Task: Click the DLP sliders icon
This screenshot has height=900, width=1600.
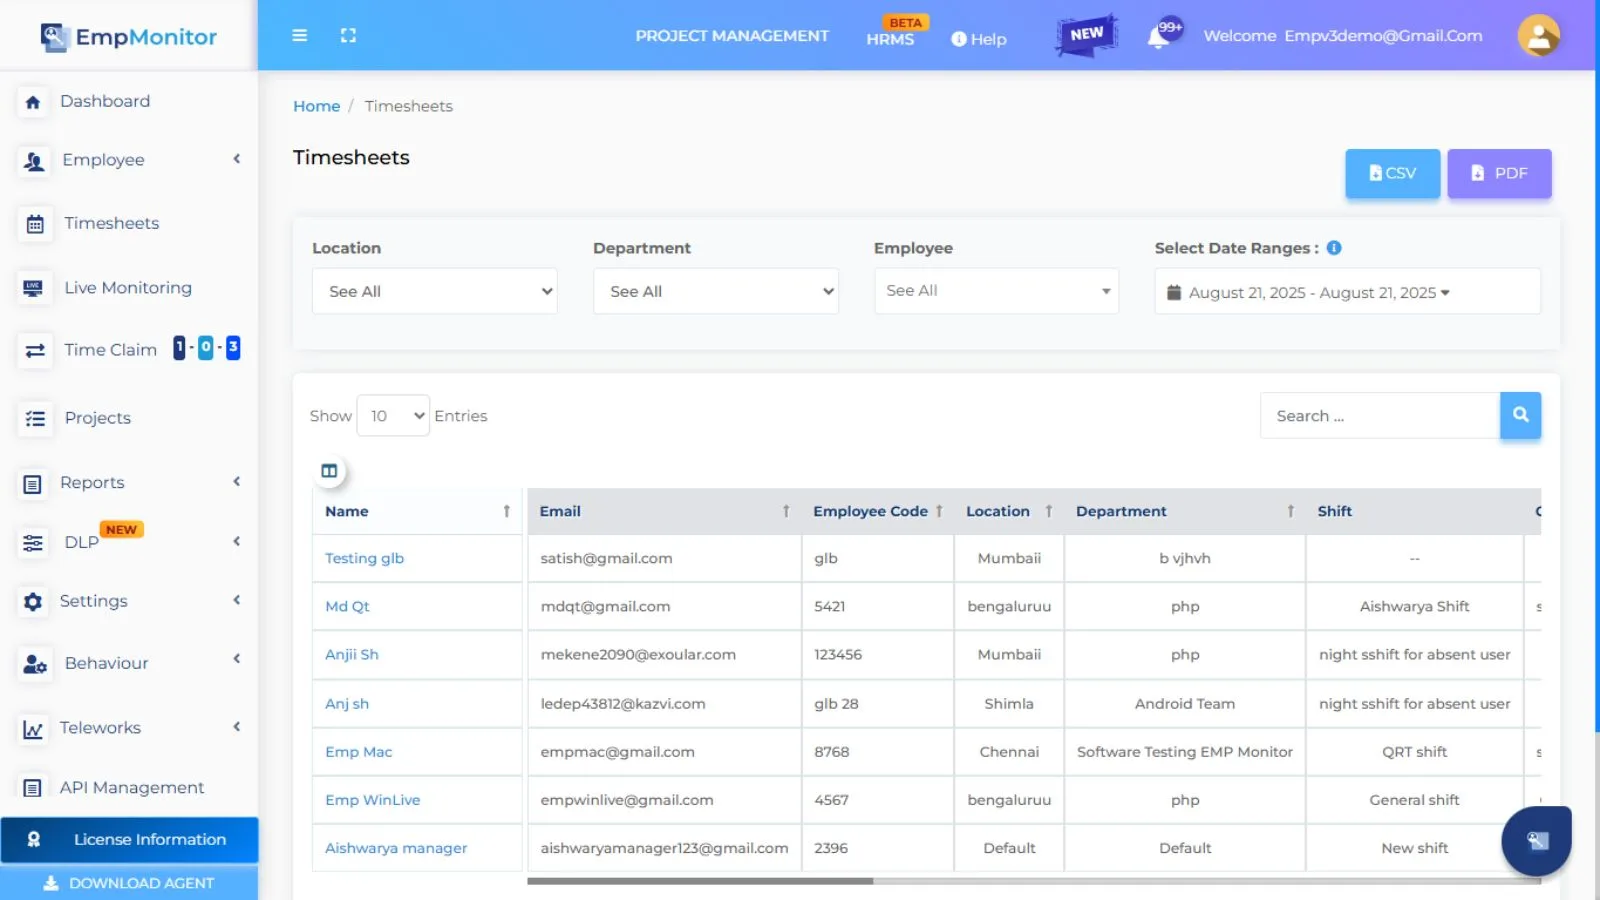Action: [33, 543]
